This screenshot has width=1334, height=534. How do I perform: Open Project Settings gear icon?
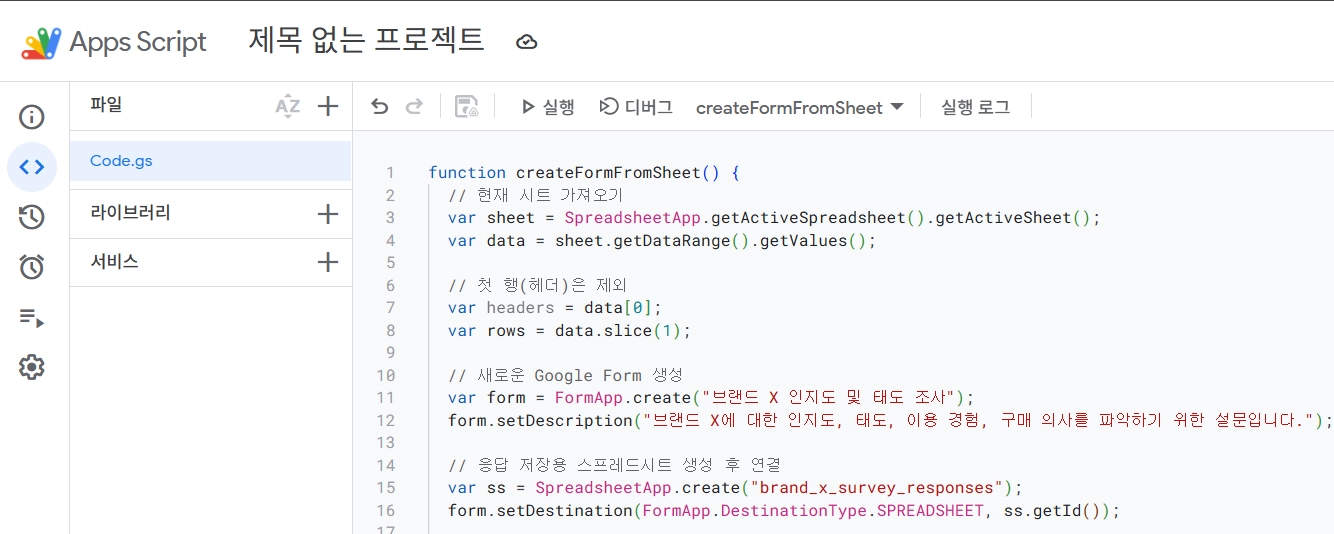point(32,367)
